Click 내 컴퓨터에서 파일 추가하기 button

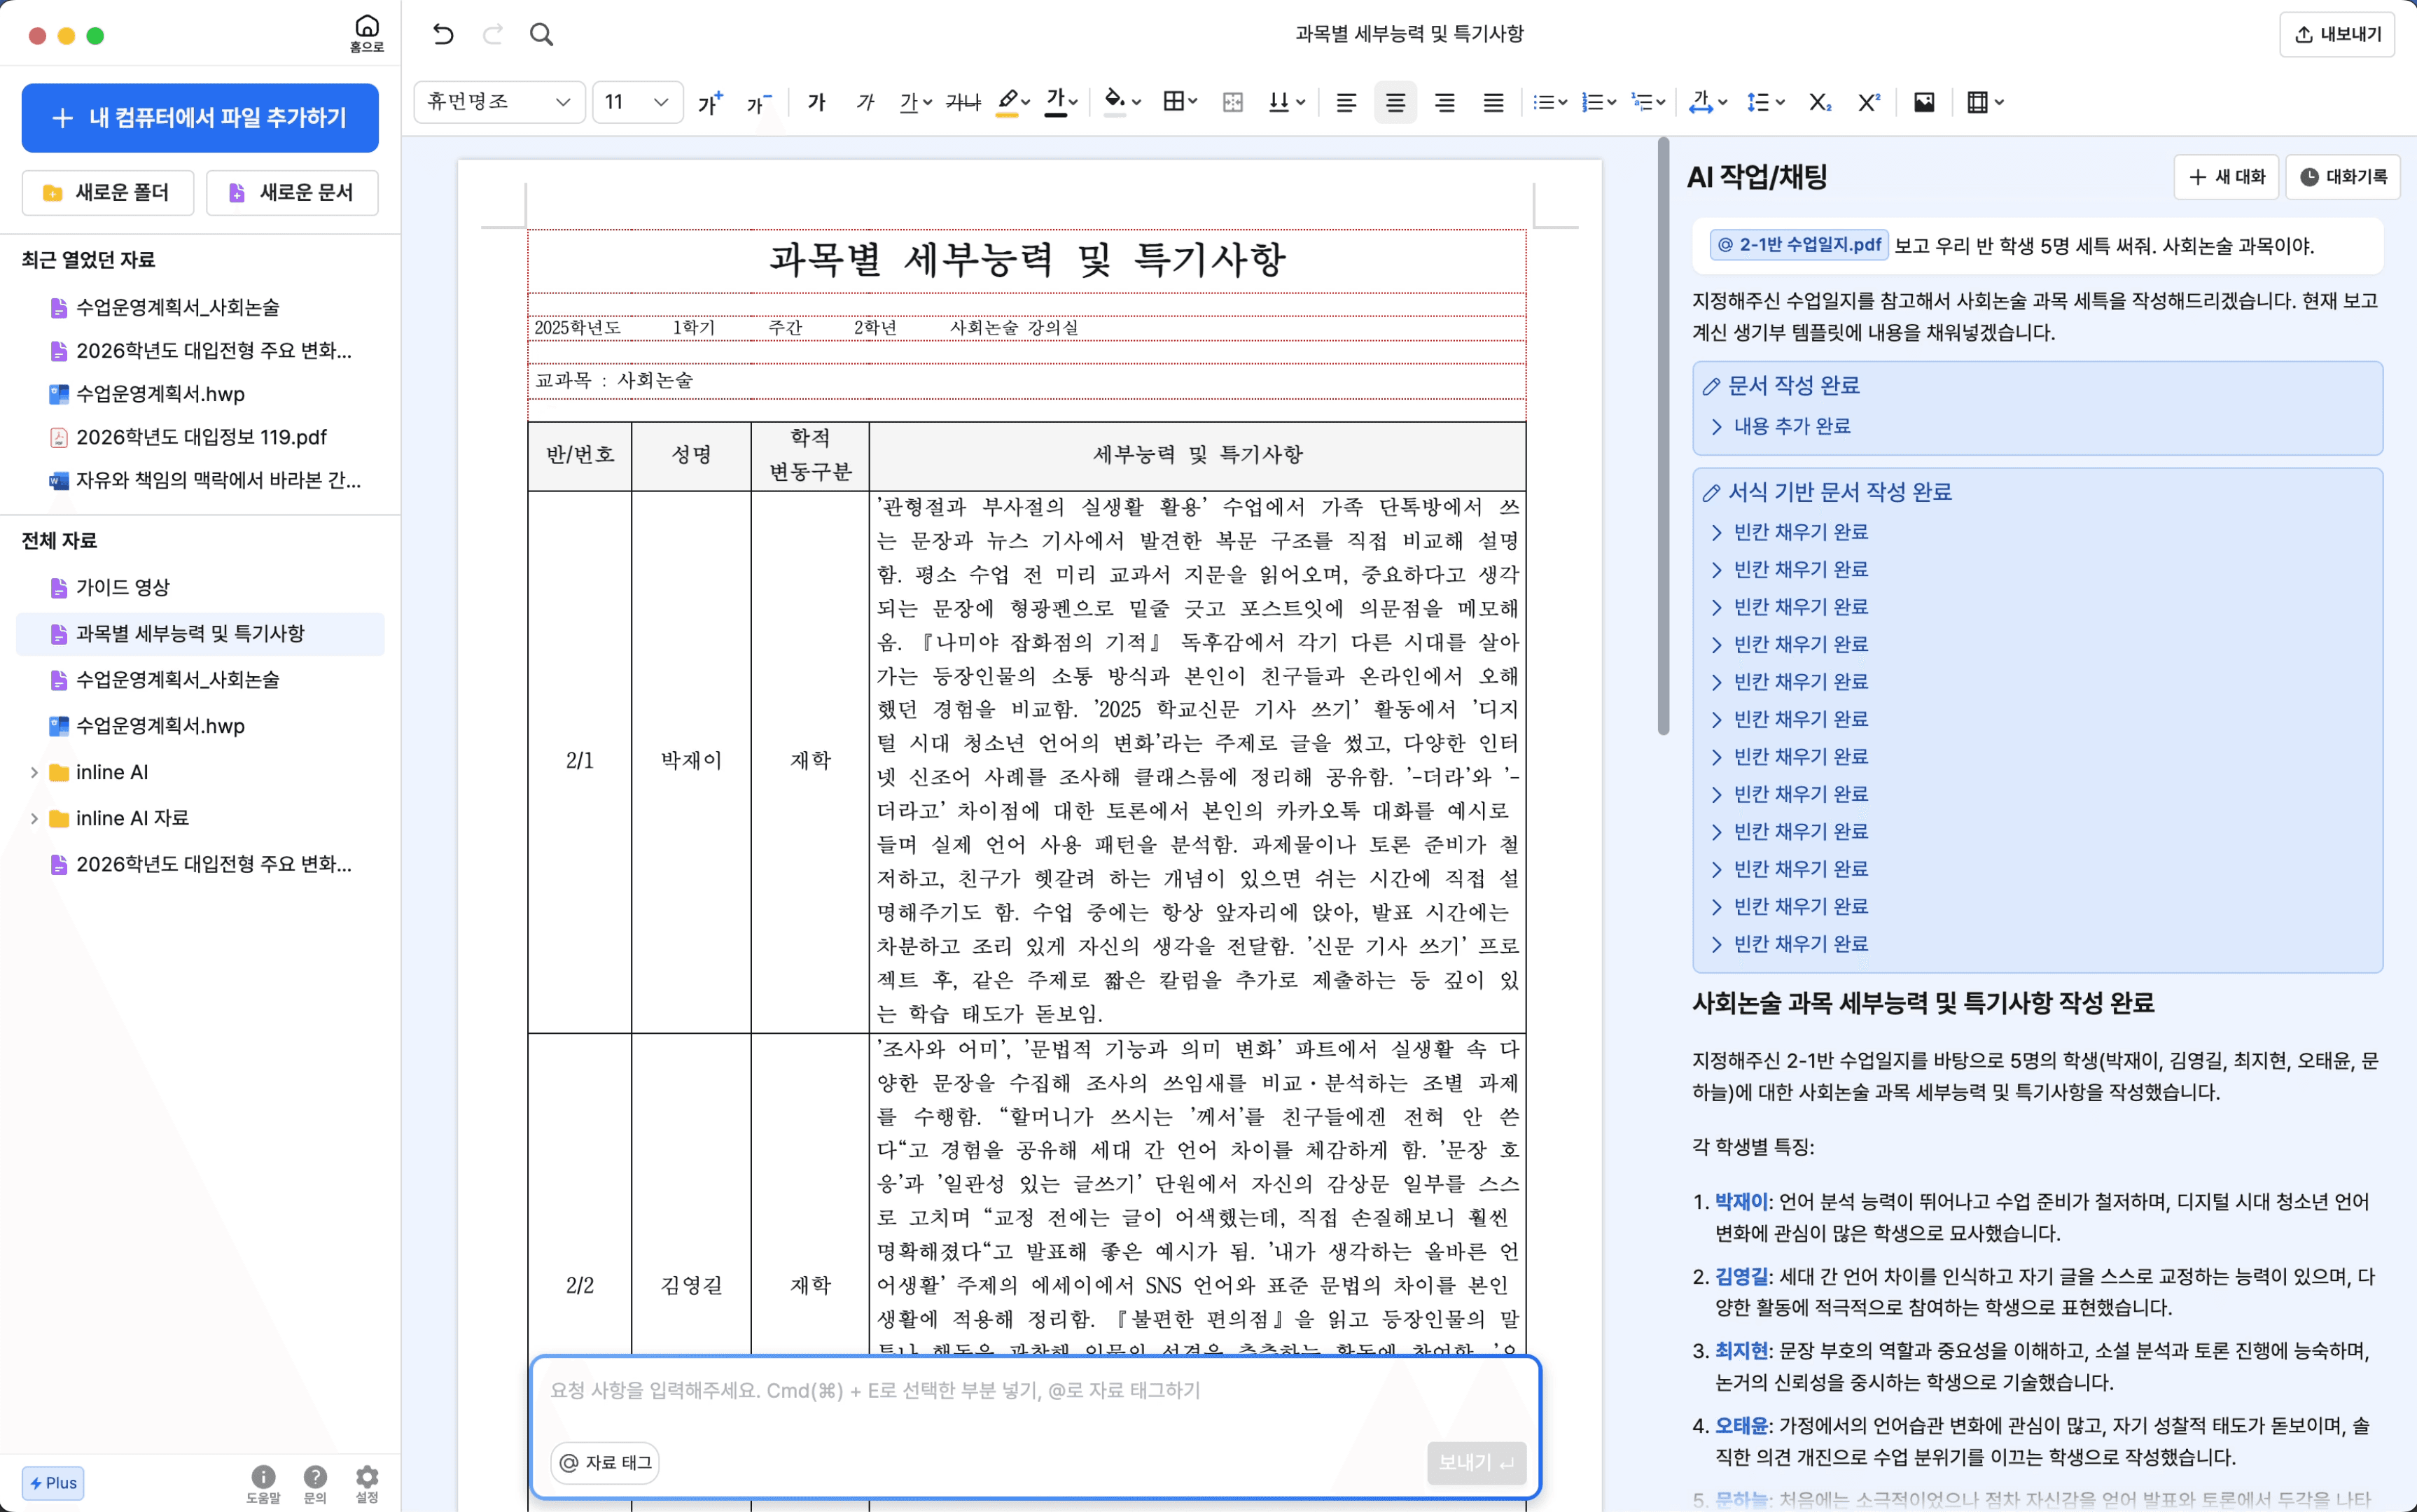[x=200, y=118]
